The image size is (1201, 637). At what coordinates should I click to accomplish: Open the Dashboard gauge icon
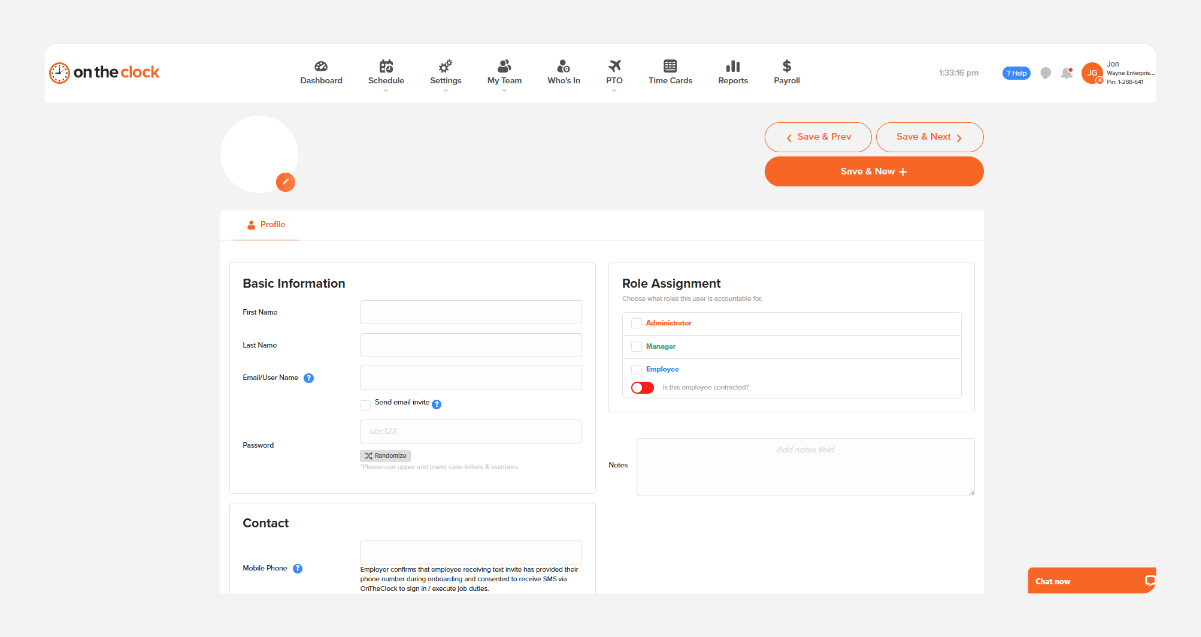(x=321, y=66)
